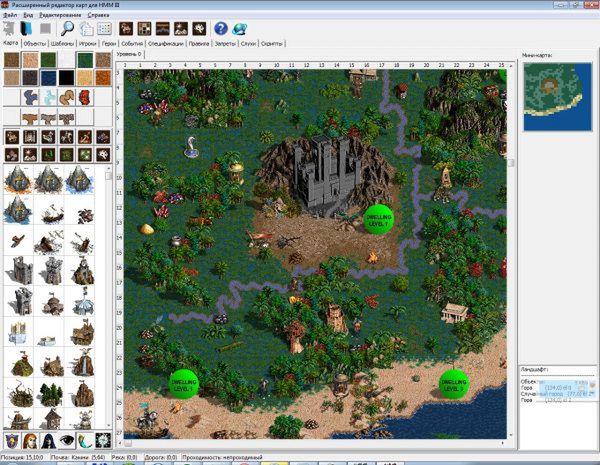Click the blue question mark help icon

[x=221, y=28]
